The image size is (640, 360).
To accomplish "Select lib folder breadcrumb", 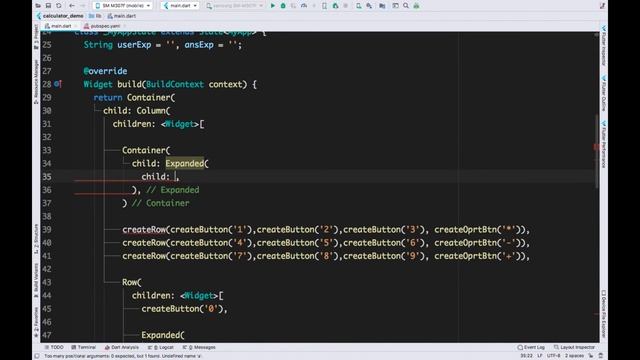I will pyautogui.click(x=96, y=16).
